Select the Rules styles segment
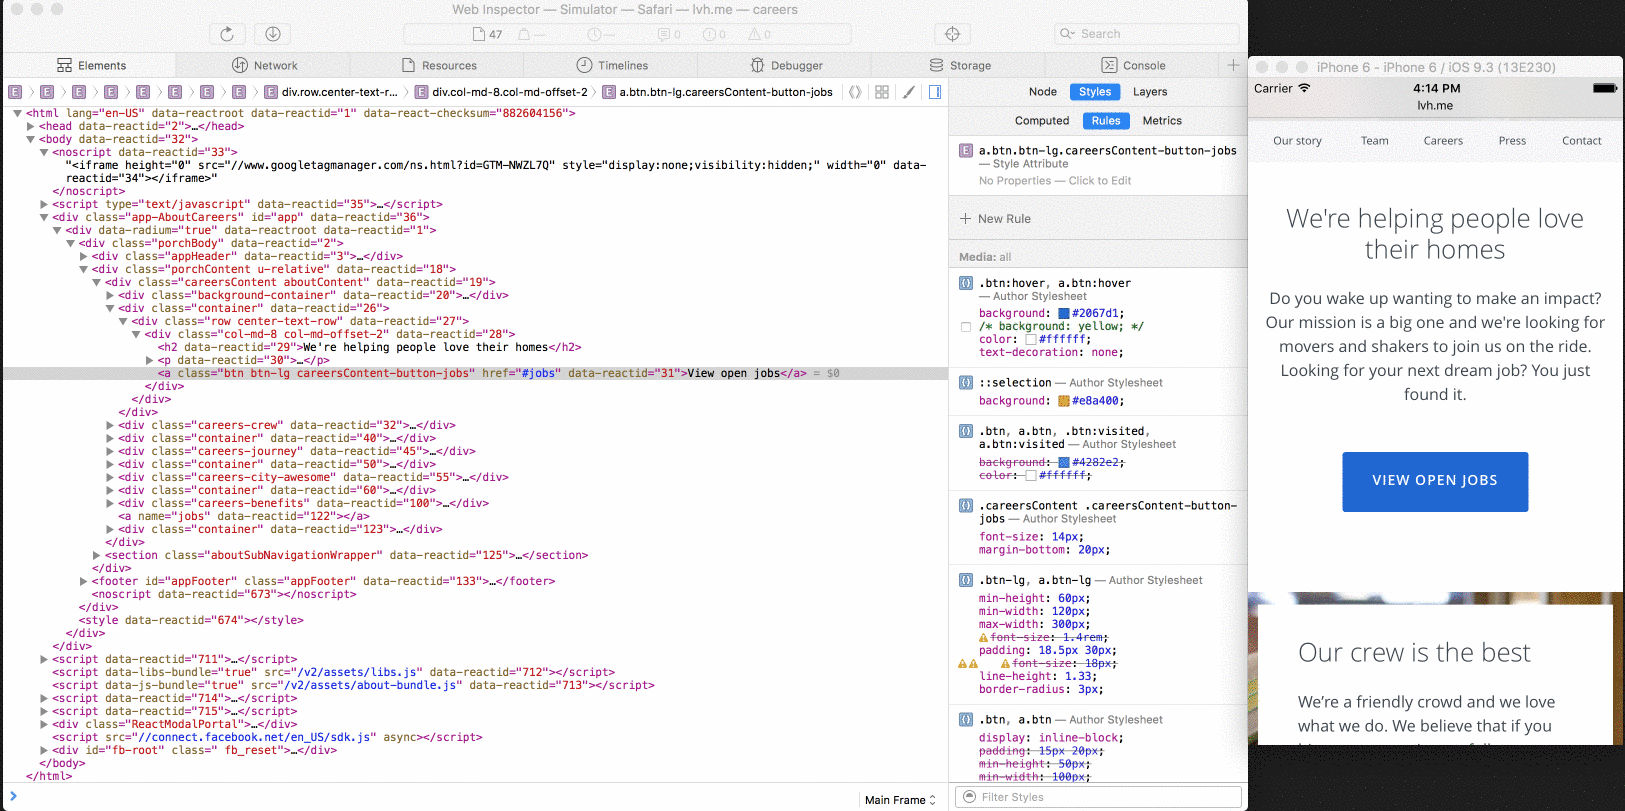The width and height of the screenshot is (1625, 811). tap(1106, 121)
